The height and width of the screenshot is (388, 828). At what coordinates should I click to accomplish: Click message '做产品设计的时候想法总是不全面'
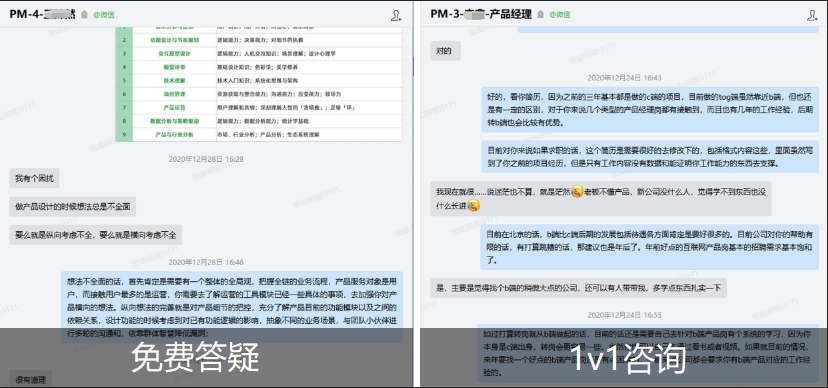pyautogui.click(x=72, y=206)
